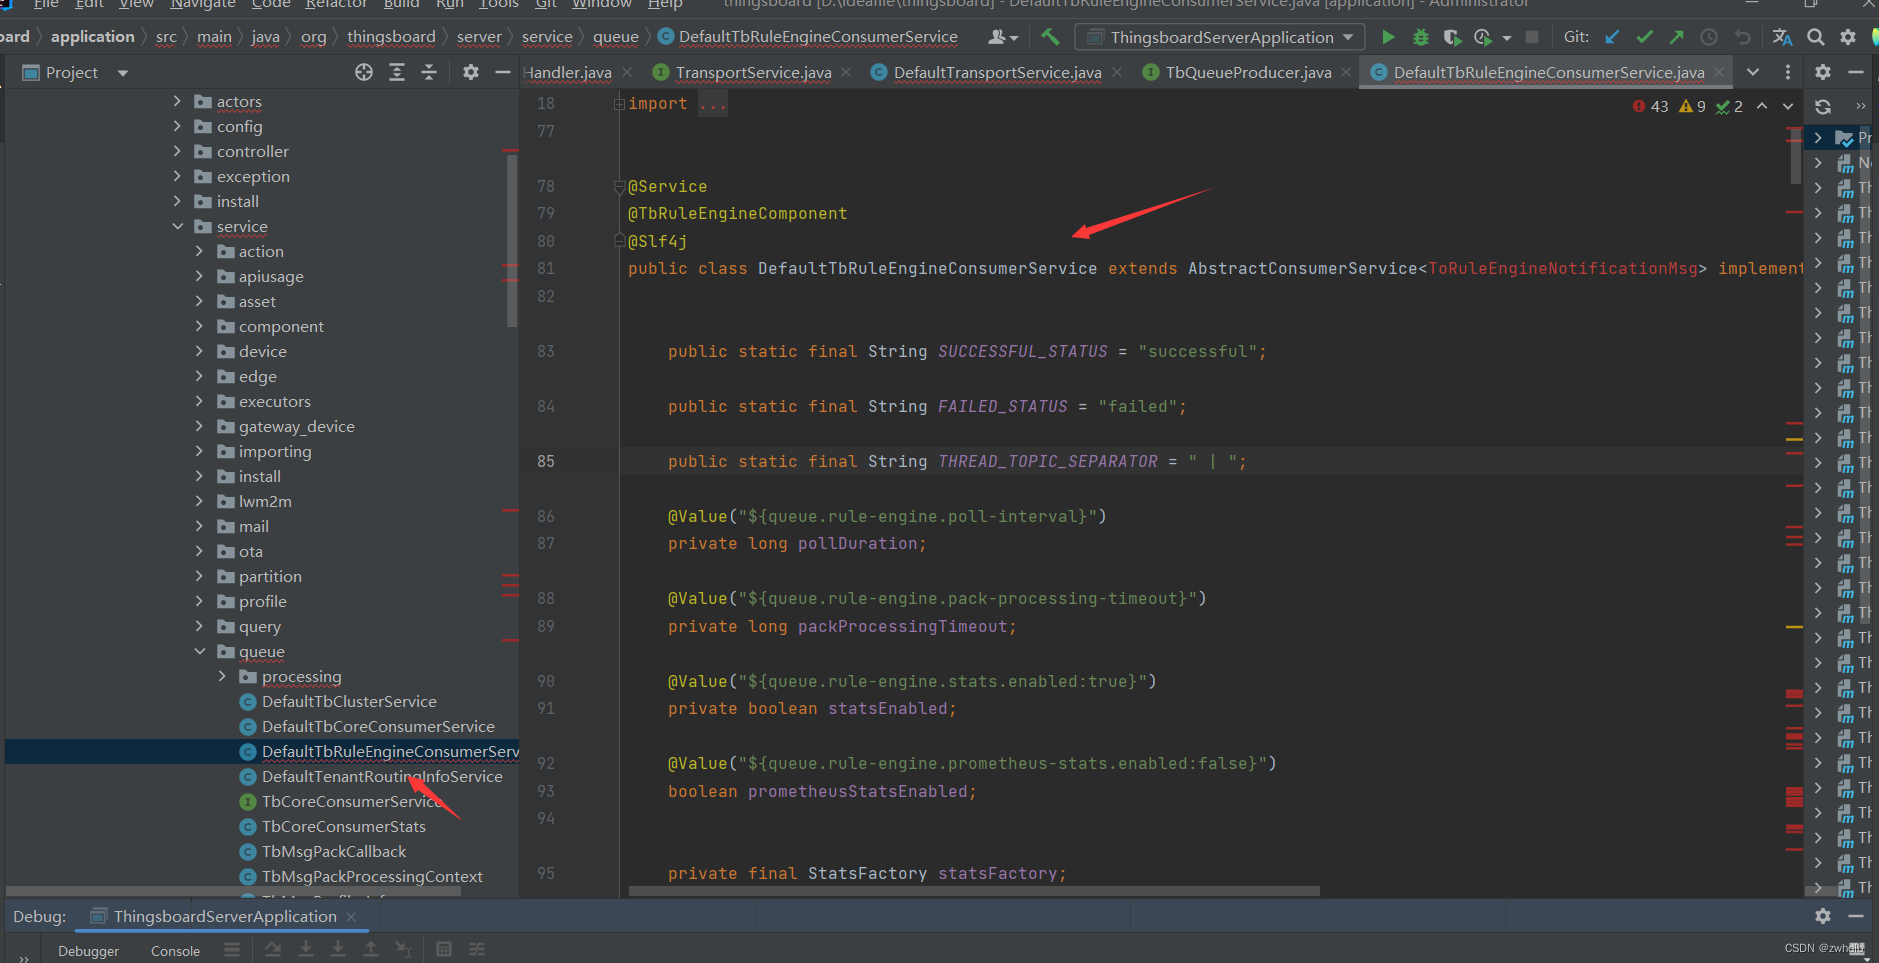Unfold the collapsed import block
The width and height of the screenshot is (1879, 963).
[x=619, y=104]
